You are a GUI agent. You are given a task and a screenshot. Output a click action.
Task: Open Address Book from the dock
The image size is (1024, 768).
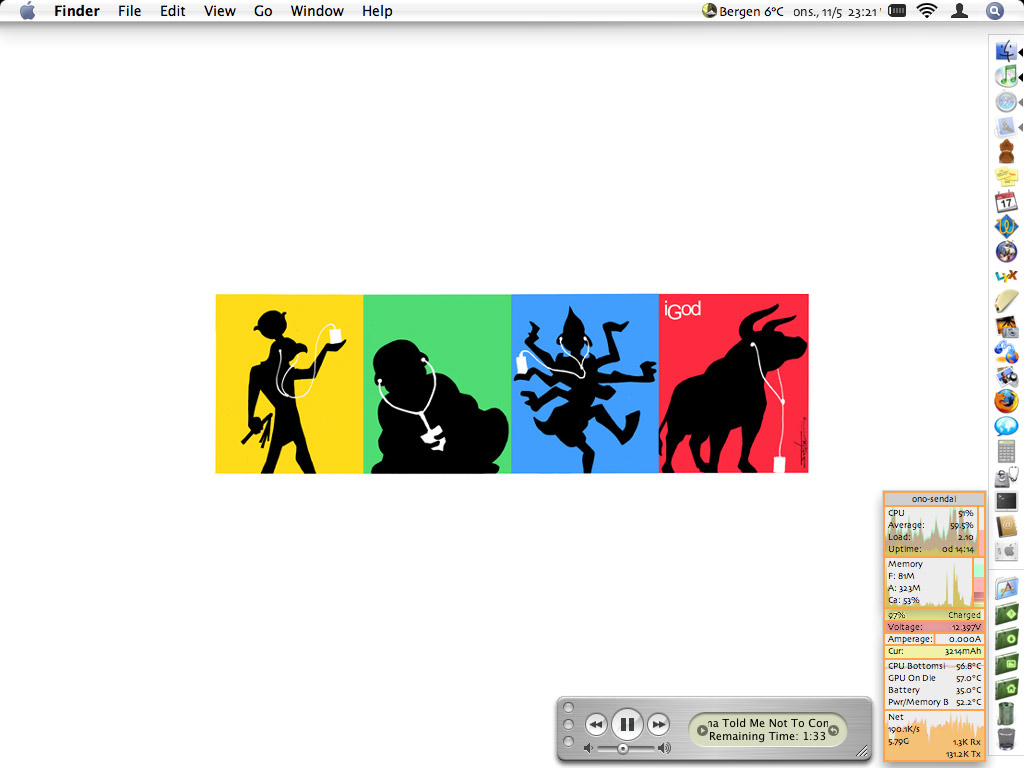pos(1006,526)
